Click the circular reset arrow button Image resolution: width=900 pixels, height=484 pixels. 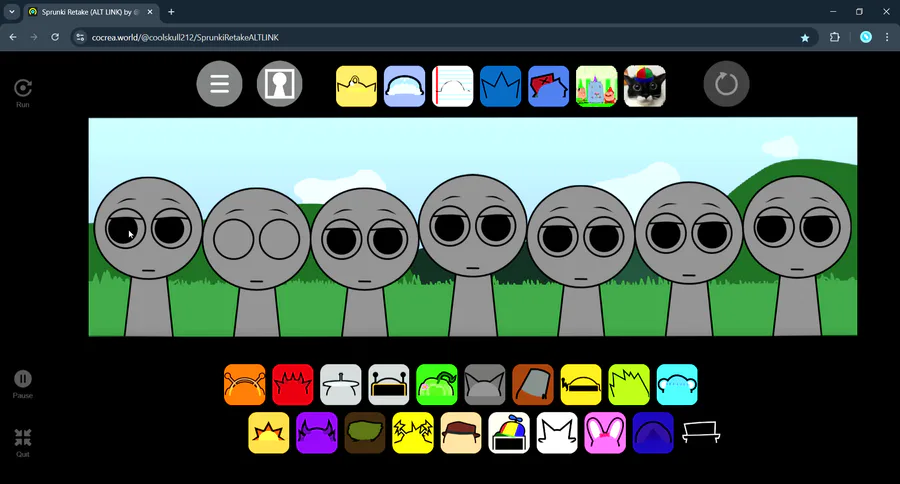(x=726, y=84)
